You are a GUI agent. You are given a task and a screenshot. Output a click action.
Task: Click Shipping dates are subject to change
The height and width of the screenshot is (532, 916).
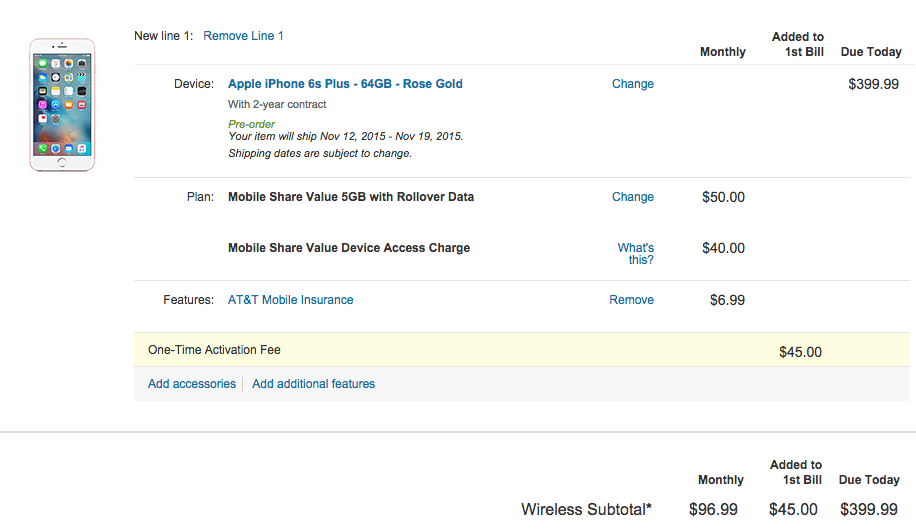point(320,153)
